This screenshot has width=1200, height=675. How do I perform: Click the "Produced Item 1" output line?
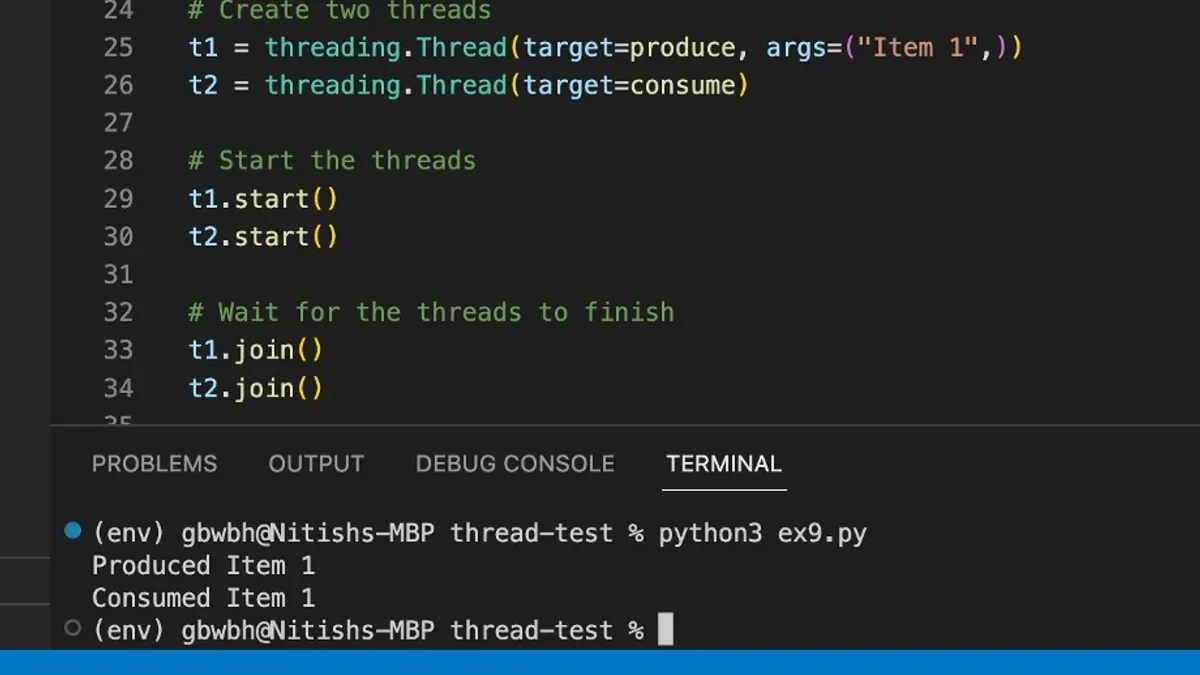coord(203,566)
